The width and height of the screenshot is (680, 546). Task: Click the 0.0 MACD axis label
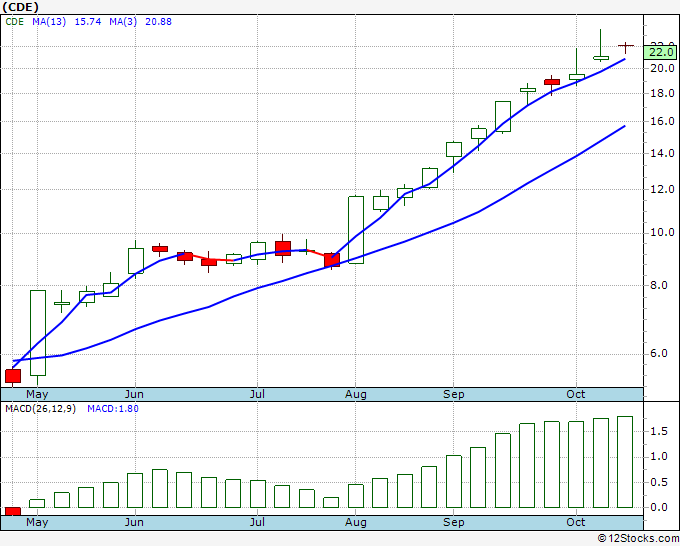click(x=658, y=507)
